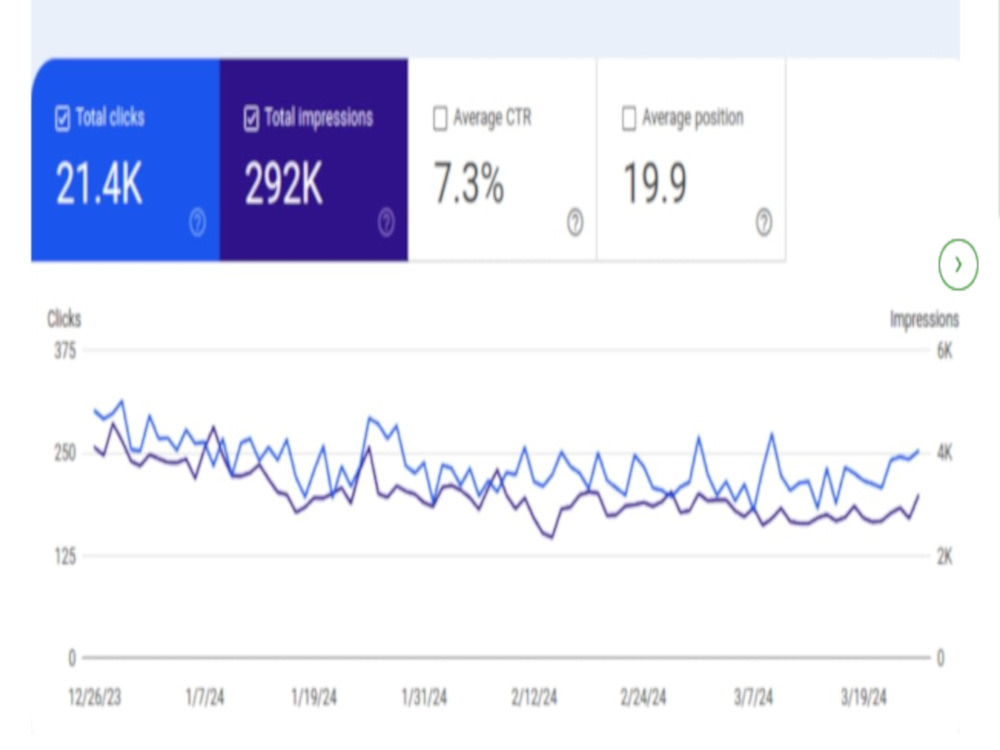This screenshot has width=1000, height=750.
Task: Click the Total impressions card label
Action: pyautogui.click(x=319, y=117)
